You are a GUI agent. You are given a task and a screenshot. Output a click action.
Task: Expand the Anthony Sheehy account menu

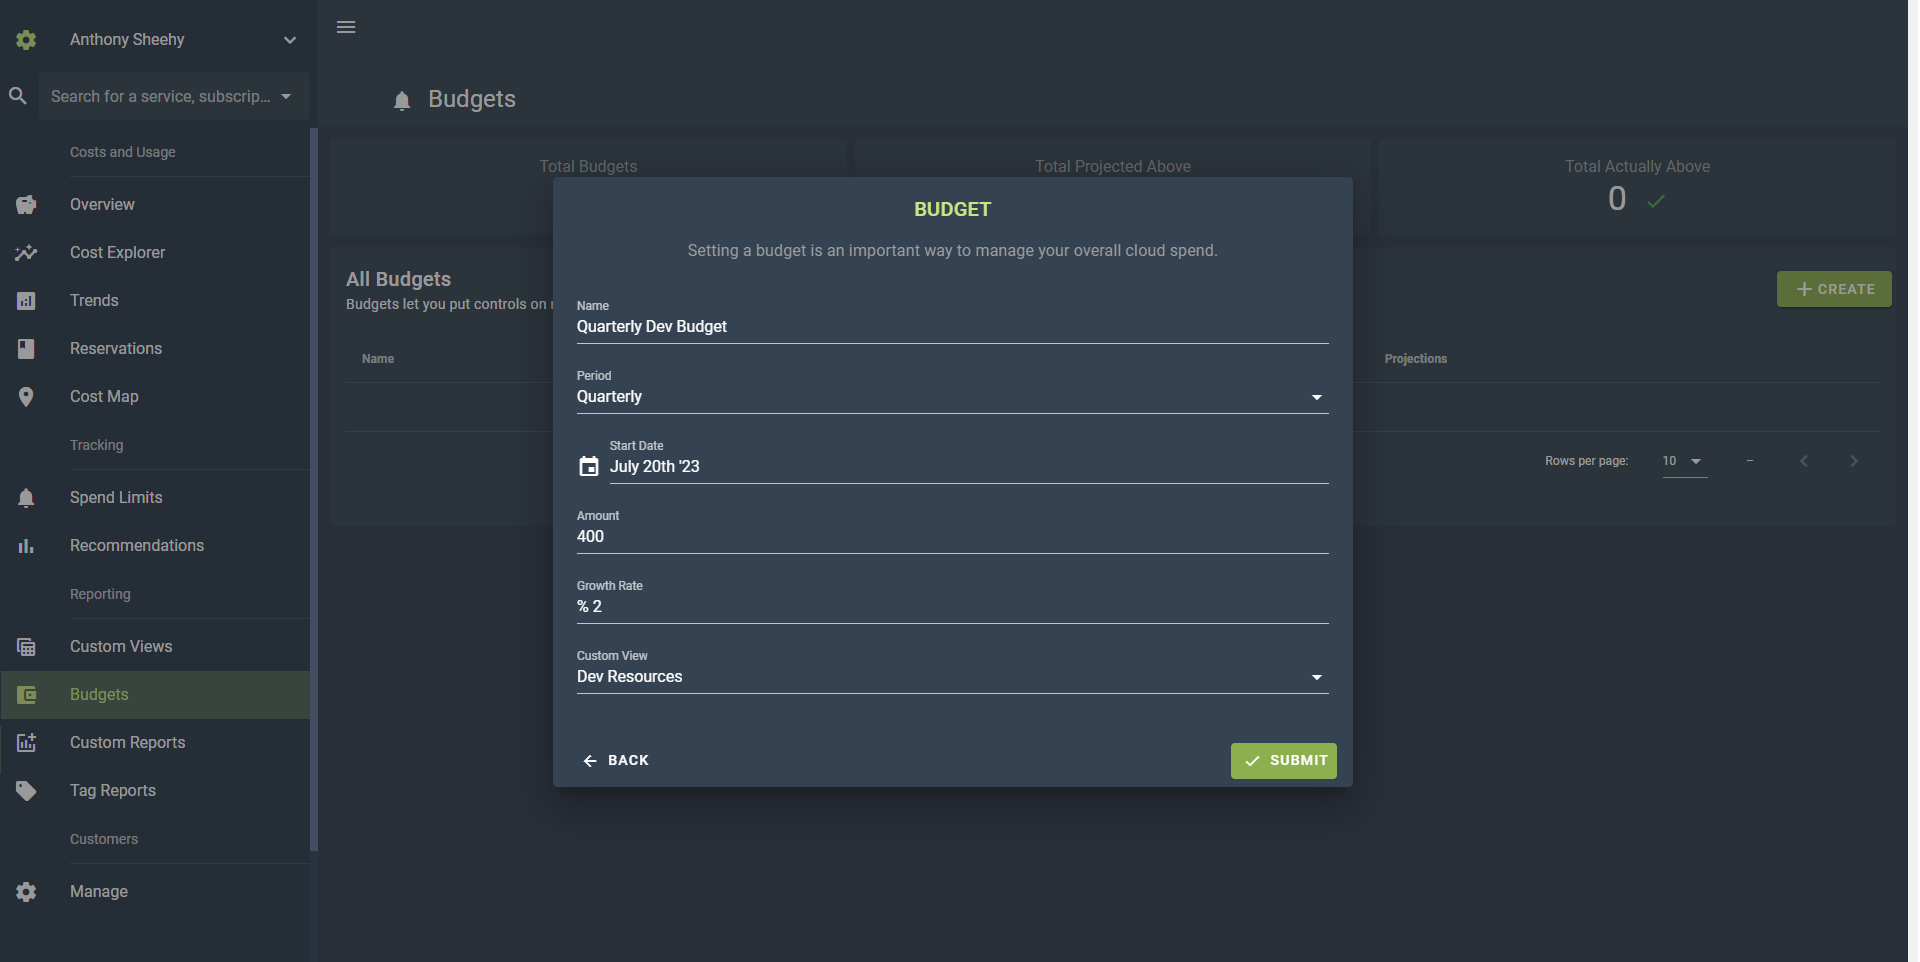coord(289,40)
